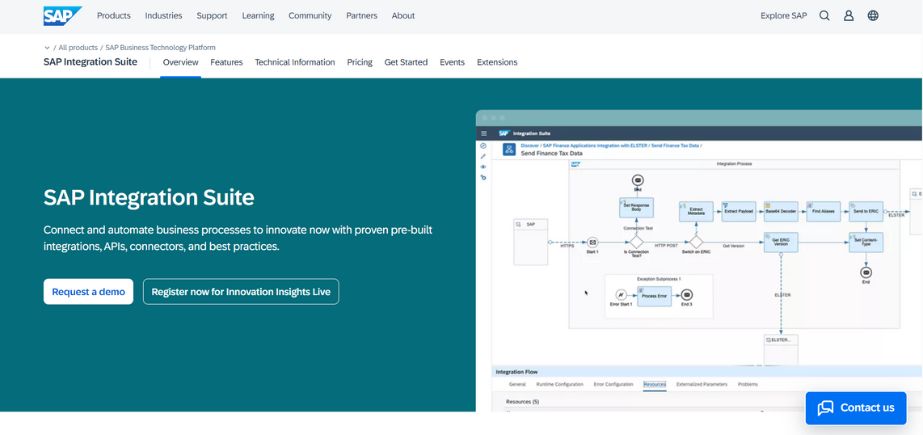Screen dimensions: 923x435
Task: Open the Events tab
Action: [452, 62]
